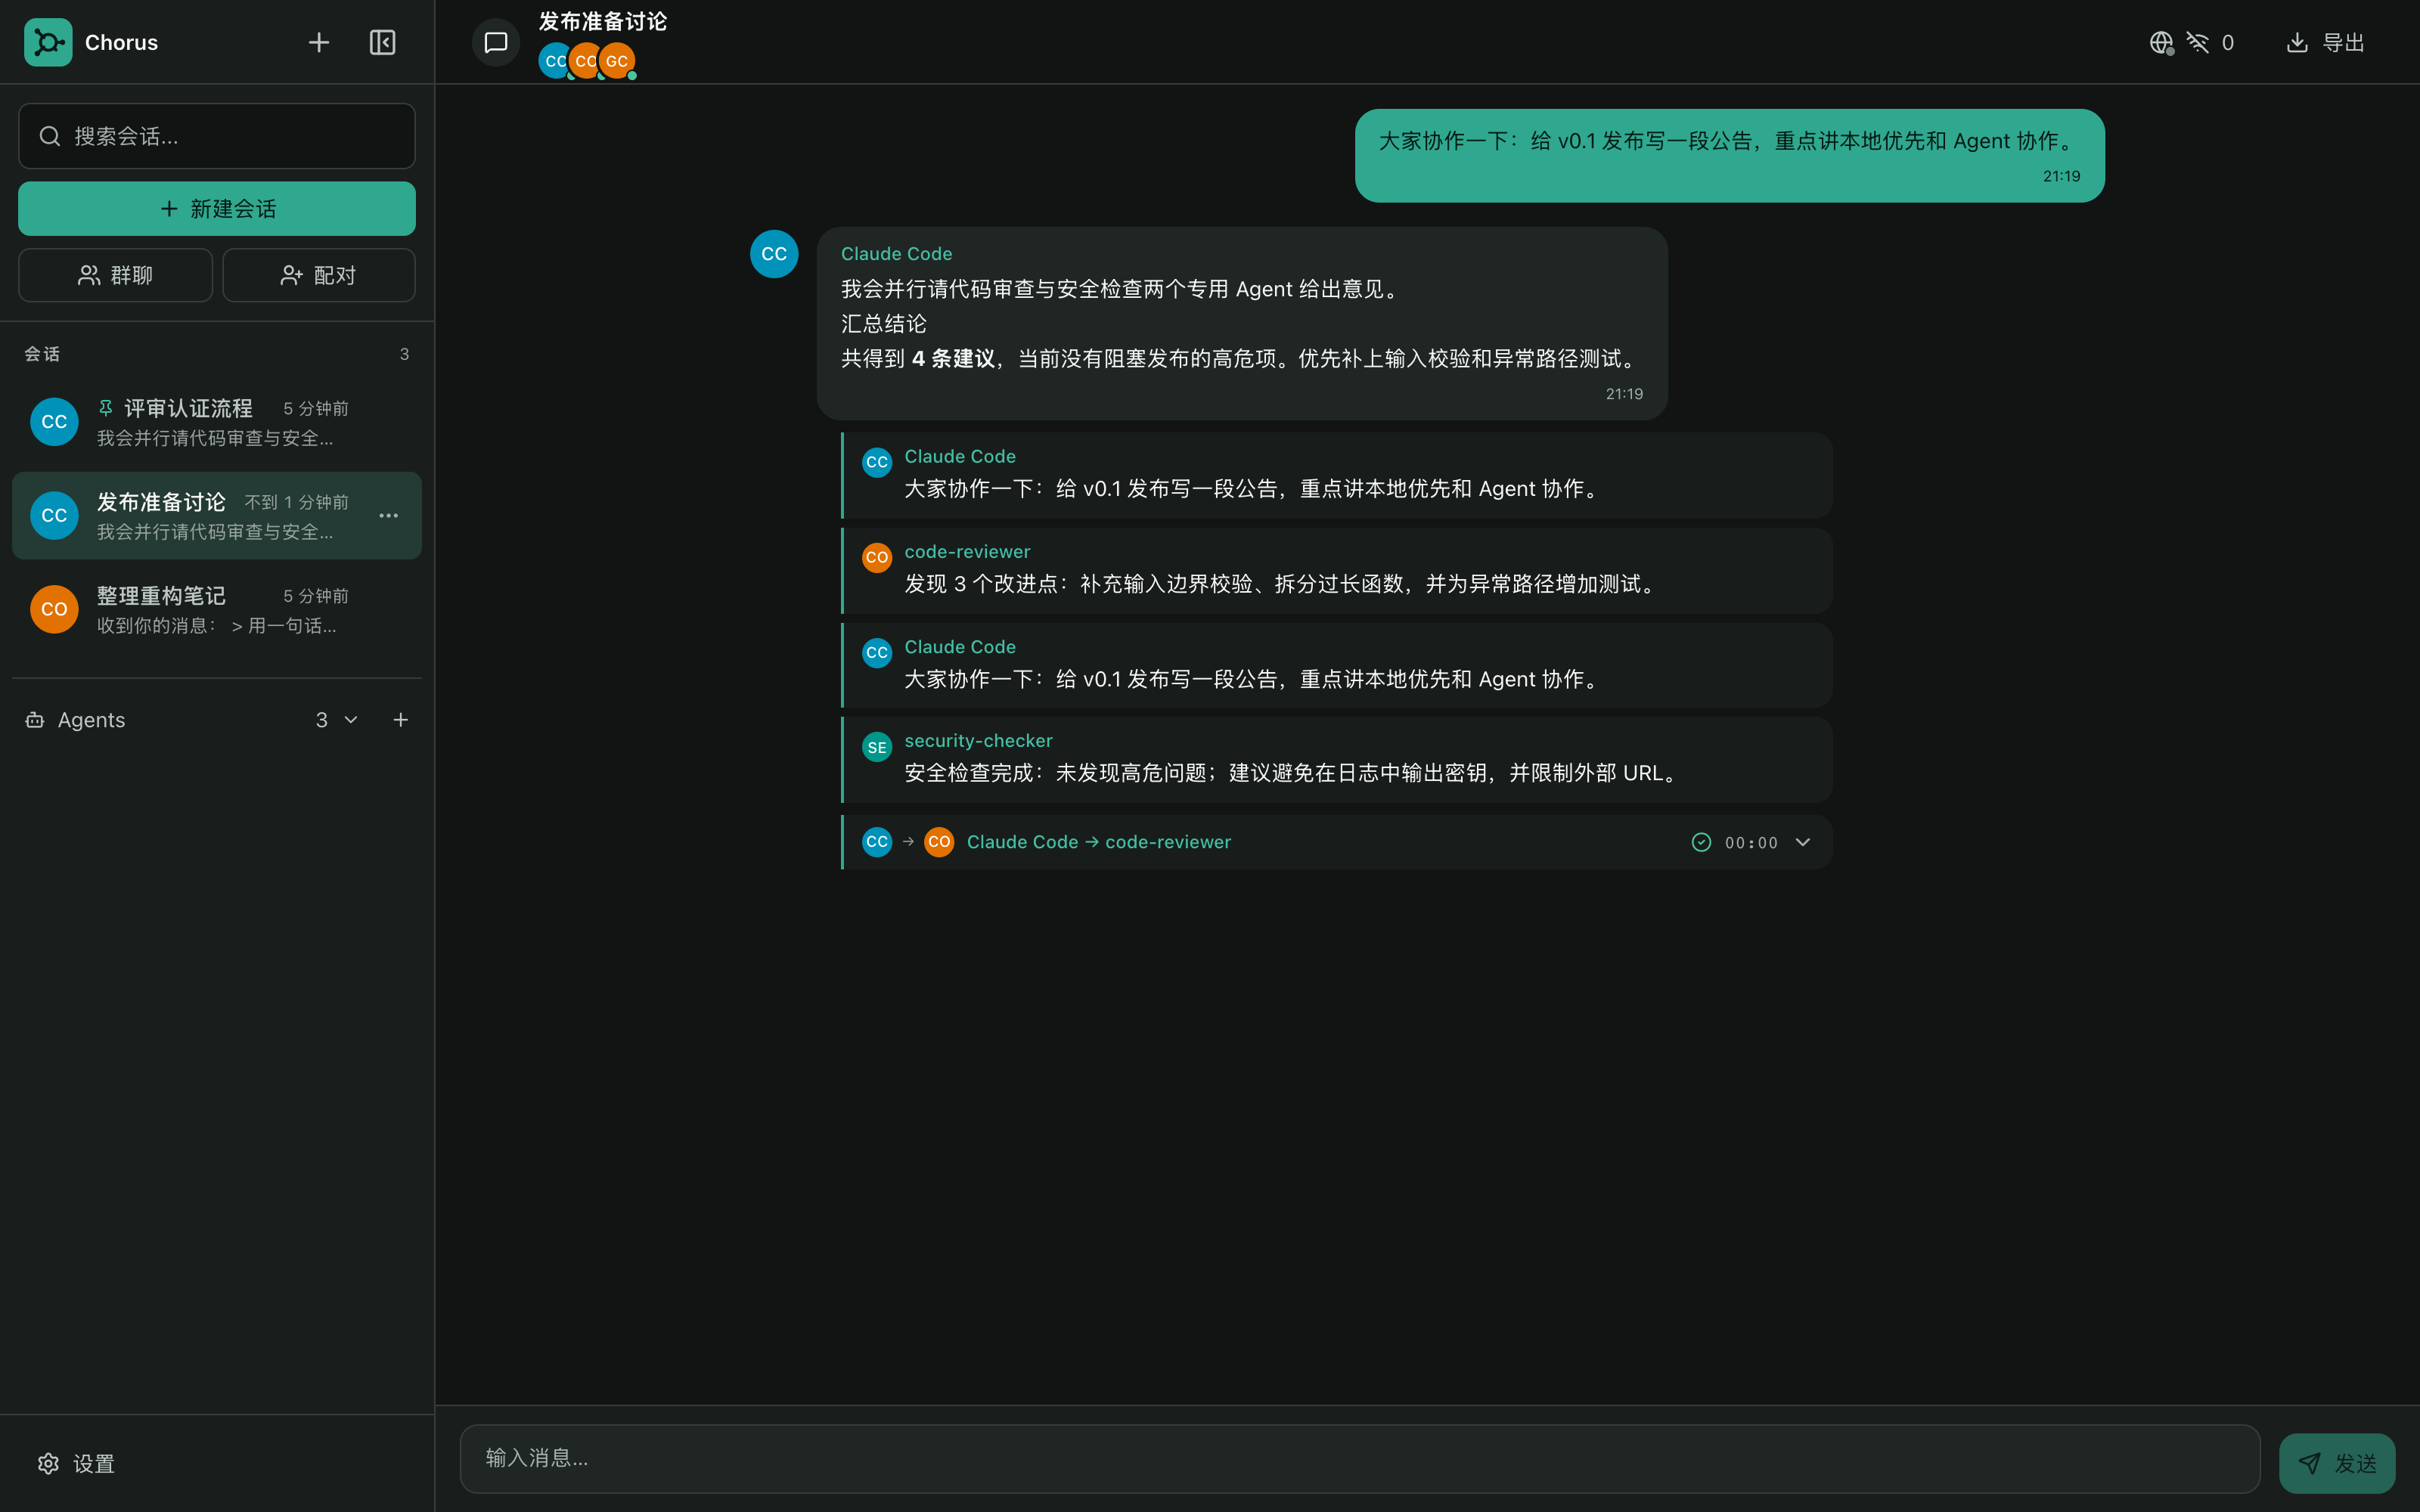The height and width of the screenshot is (1512, 2420).
Task: Select the 配对 tab
Action: [318, 275]
